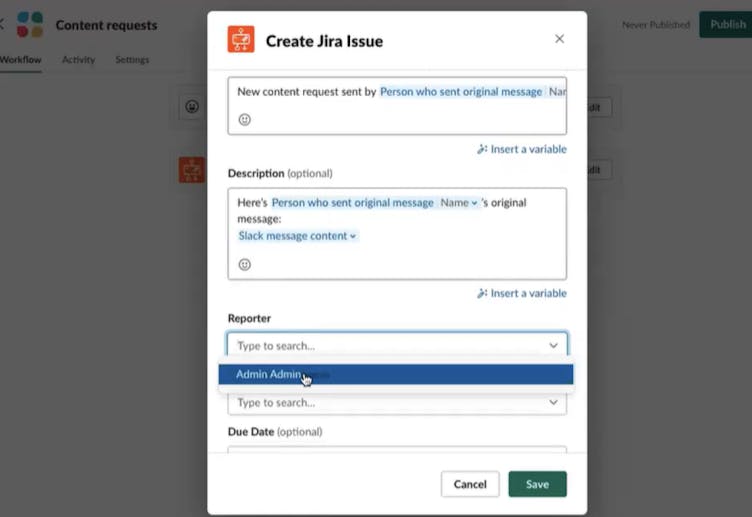Insert a variable below the Description field
752x517 pixels.
point(522,293)
